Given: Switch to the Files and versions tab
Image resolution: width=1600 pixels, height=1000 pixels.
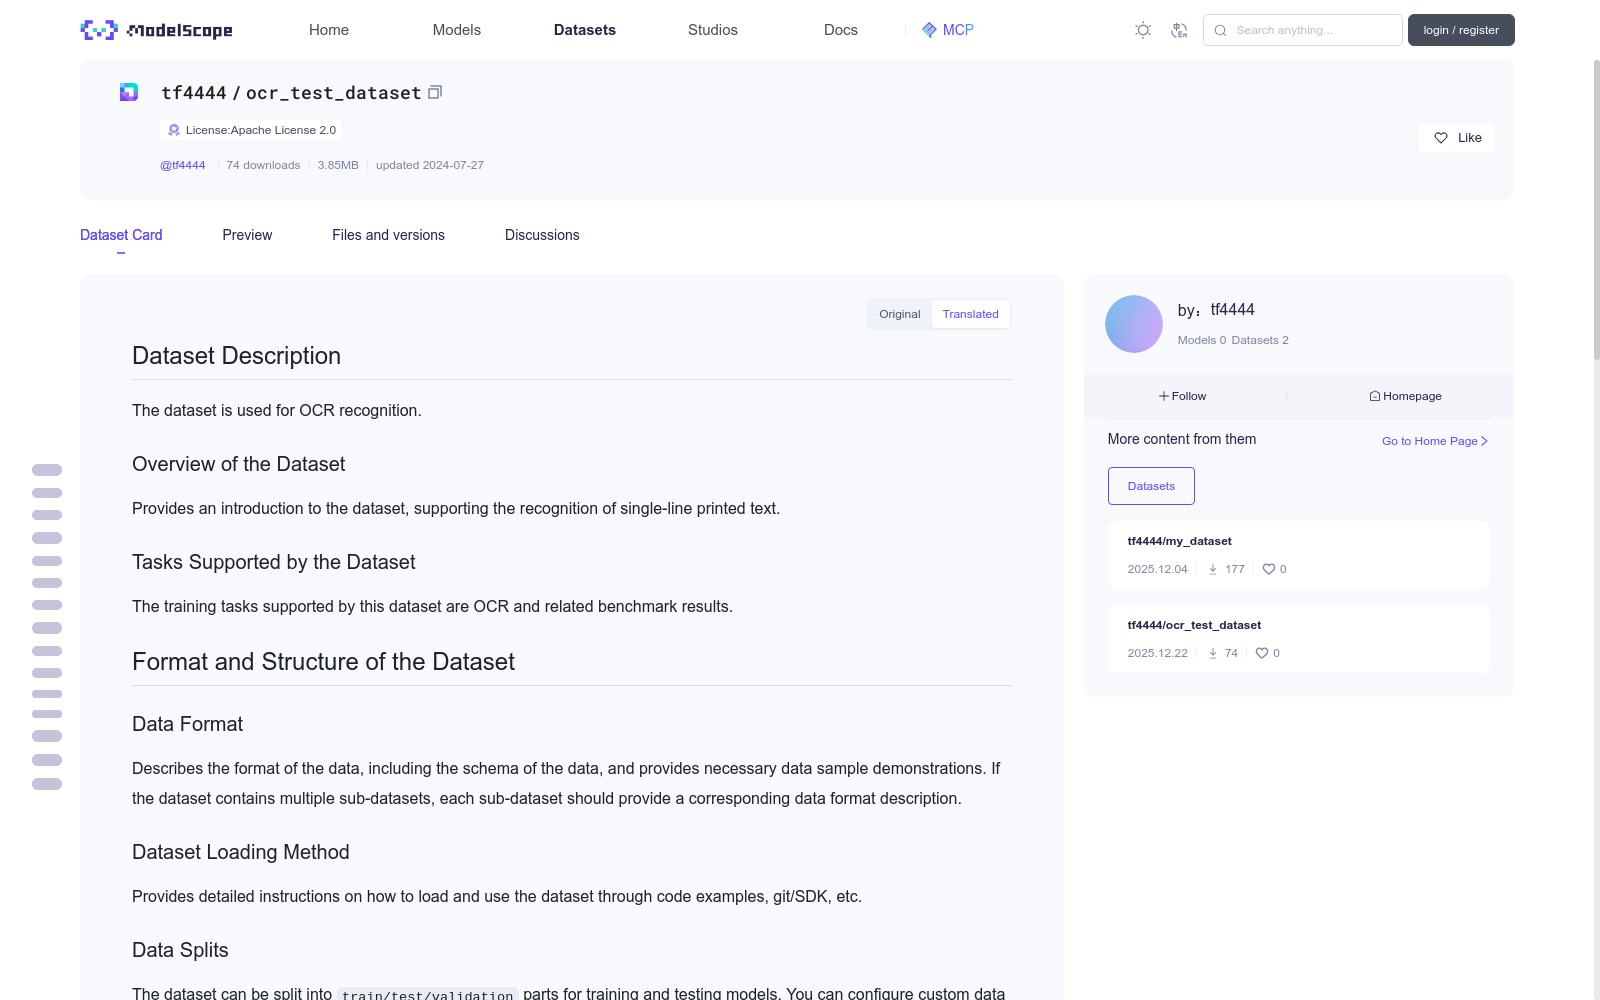Looking at the screenshot, I should coord(388,235).
